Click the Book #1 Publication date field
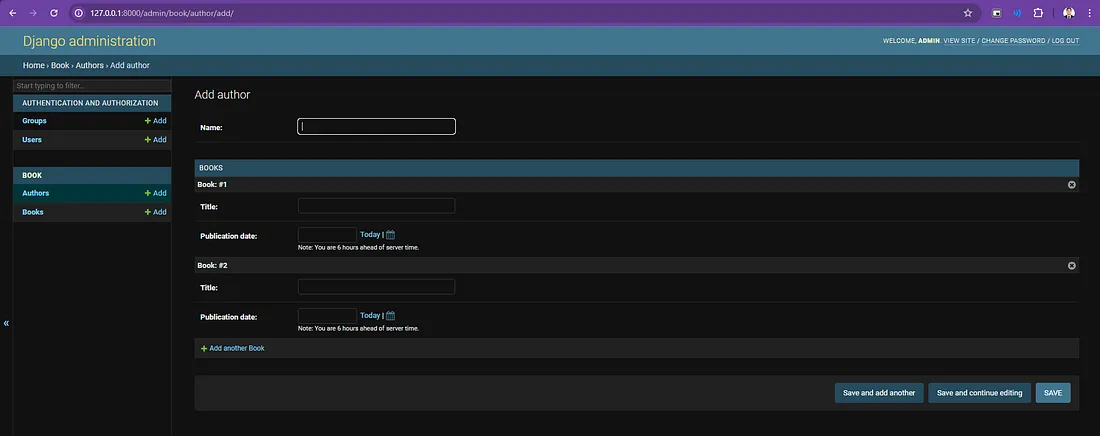This screenshot has height=436, width=1100. coord(328,234)
